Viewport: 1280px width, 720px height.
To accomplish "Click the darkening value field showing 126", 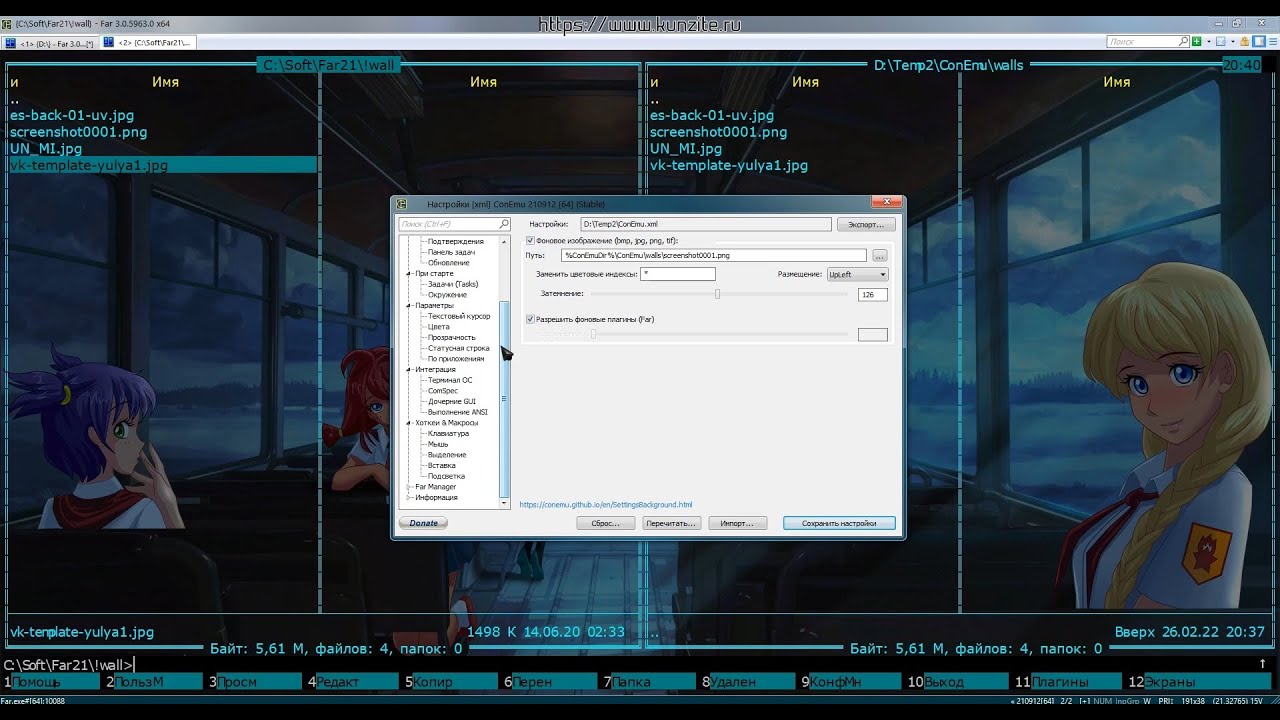I will (x=873, y=295).
